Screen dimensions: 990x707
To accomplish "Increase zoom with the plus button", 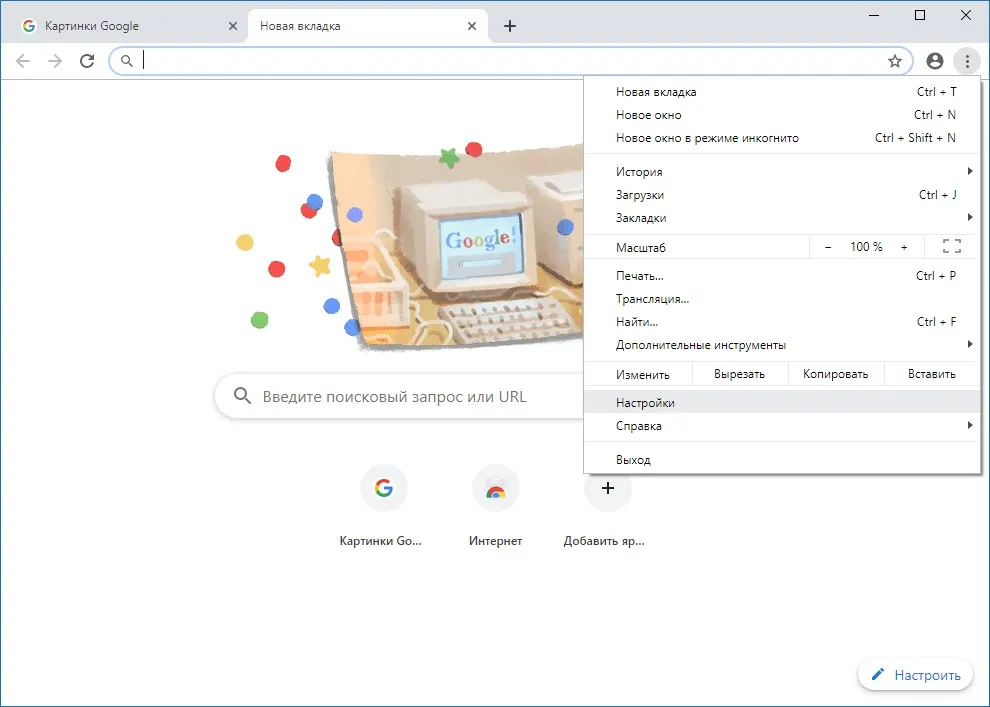I will (x=904, y=247).
